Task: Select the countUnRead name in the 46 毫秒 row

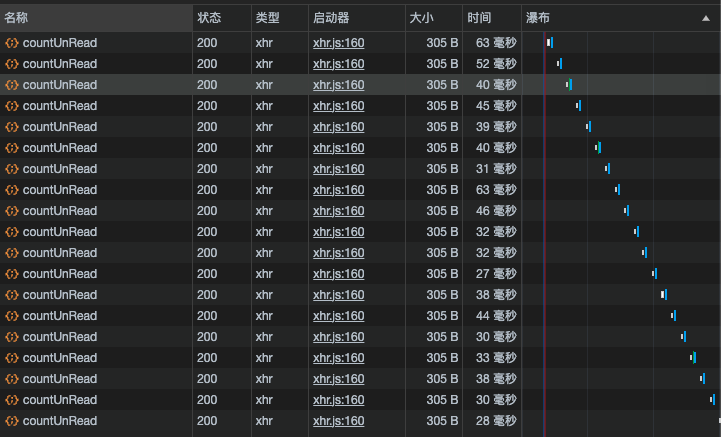Action: point(60,211)
